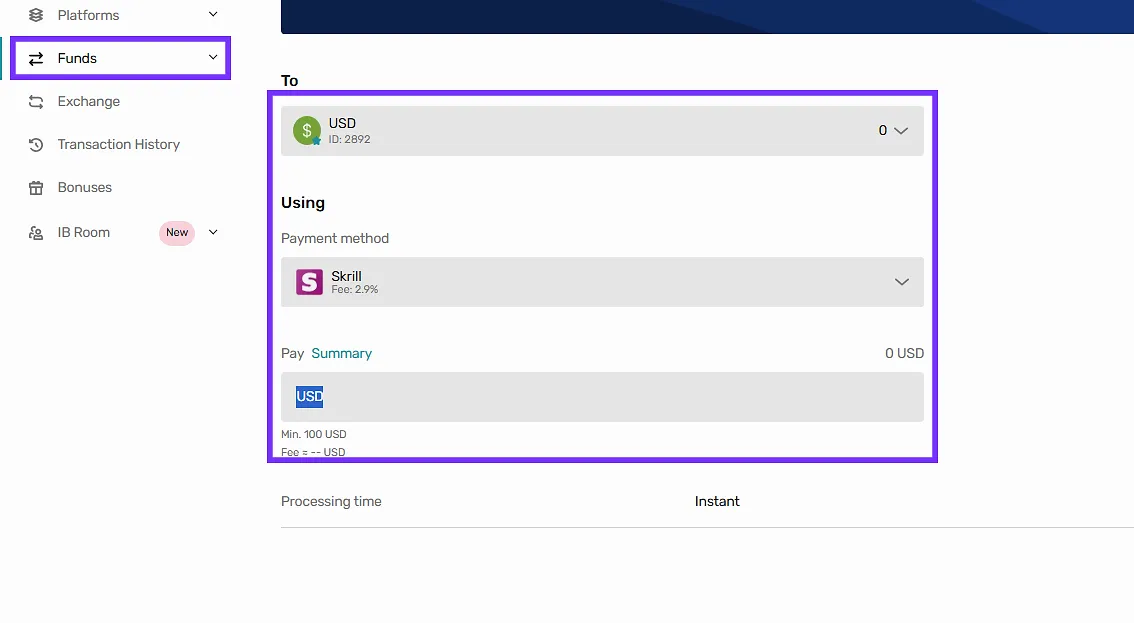
Task: Open the IB Room text label
Action: pyautogui.click(x=83, y=232)
